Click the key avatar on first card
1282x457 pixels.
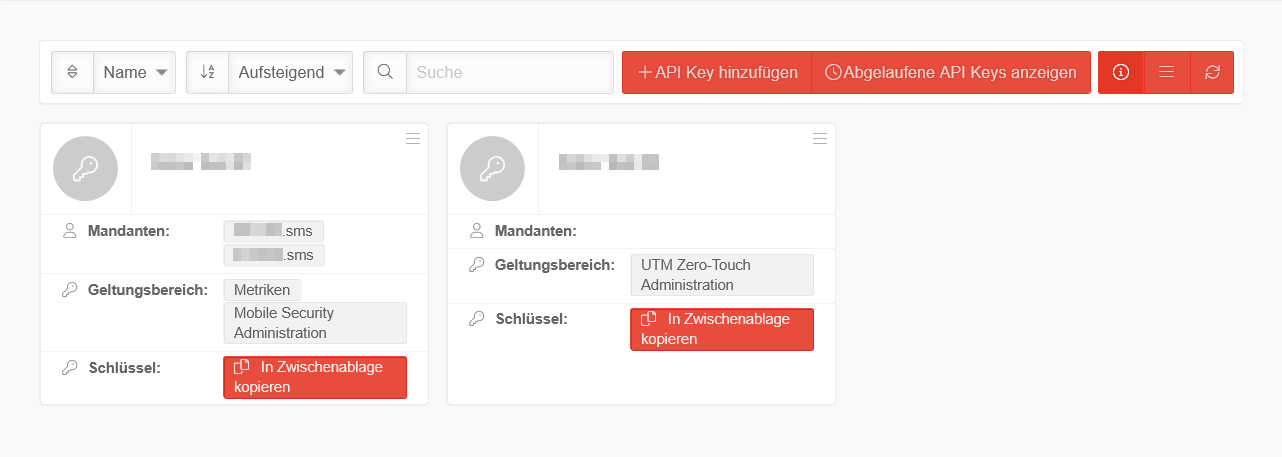pyautogui.click(x=86, y=169)
